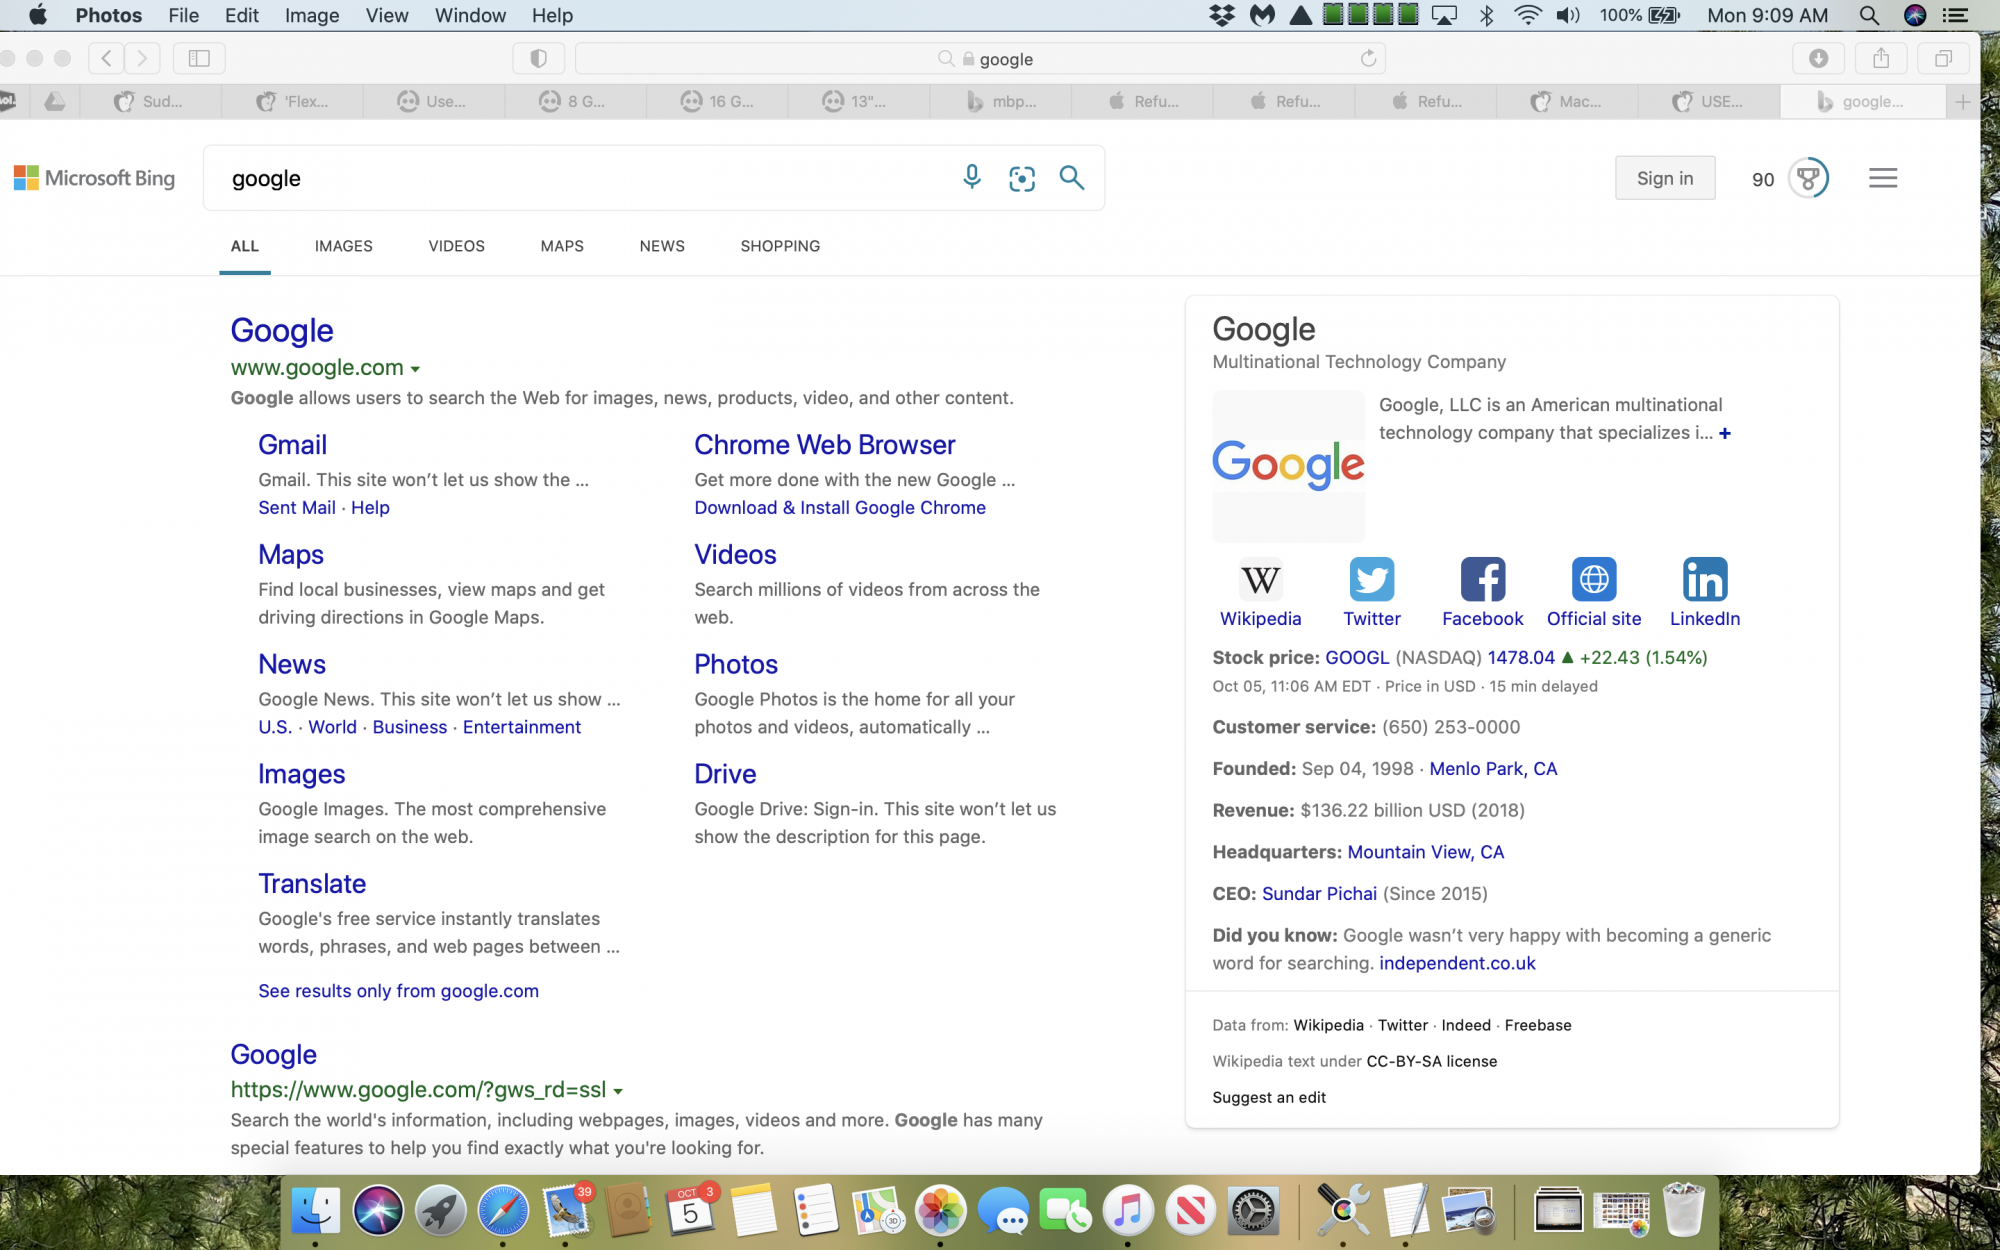
Task: Switch to the 'mbp...' Safari tab
Action: tap(1000, 101)
